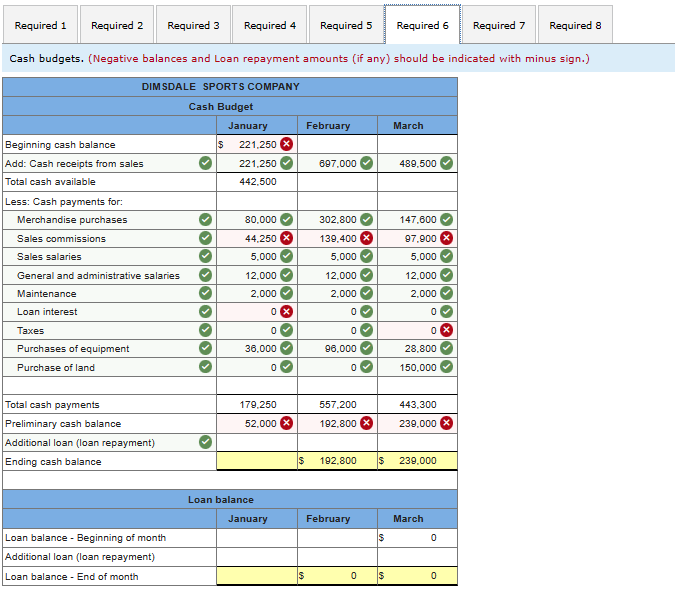Screen dimensions: 675x593
Task: Click January total cash available 442,500
Action: point(258,182)
